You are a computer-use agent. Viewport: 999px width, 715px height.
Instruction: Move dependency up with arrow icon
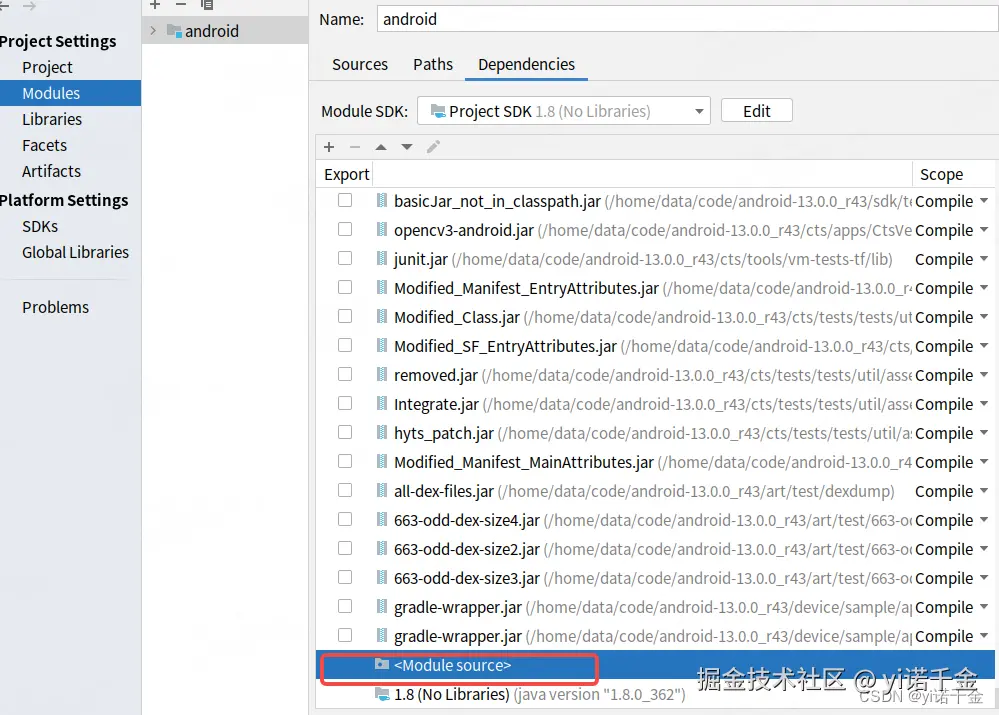(381, 147)
